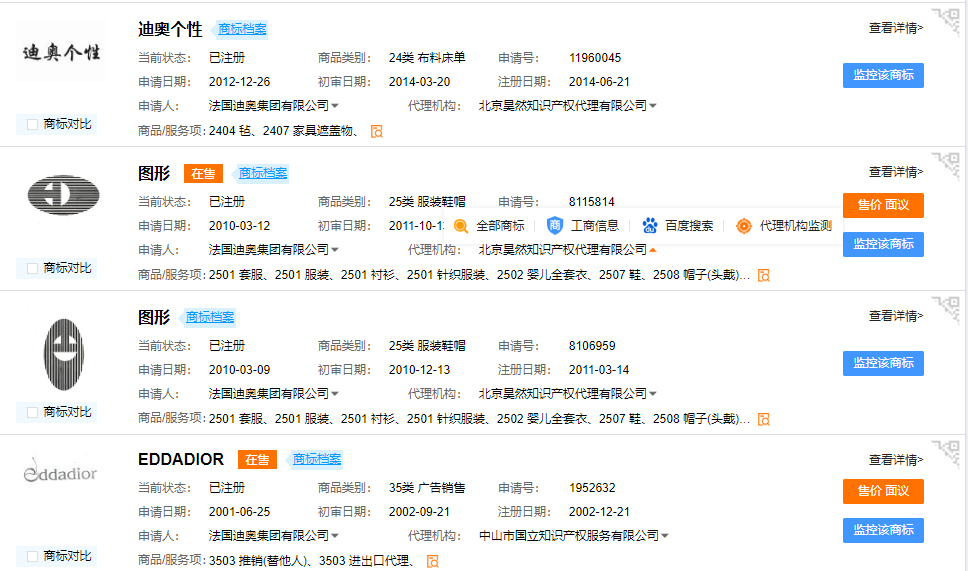The image size is (968, 571).
Task: Open Eddadior logo thumbnail
Action: pyautogui.click(x=60, y=472)
